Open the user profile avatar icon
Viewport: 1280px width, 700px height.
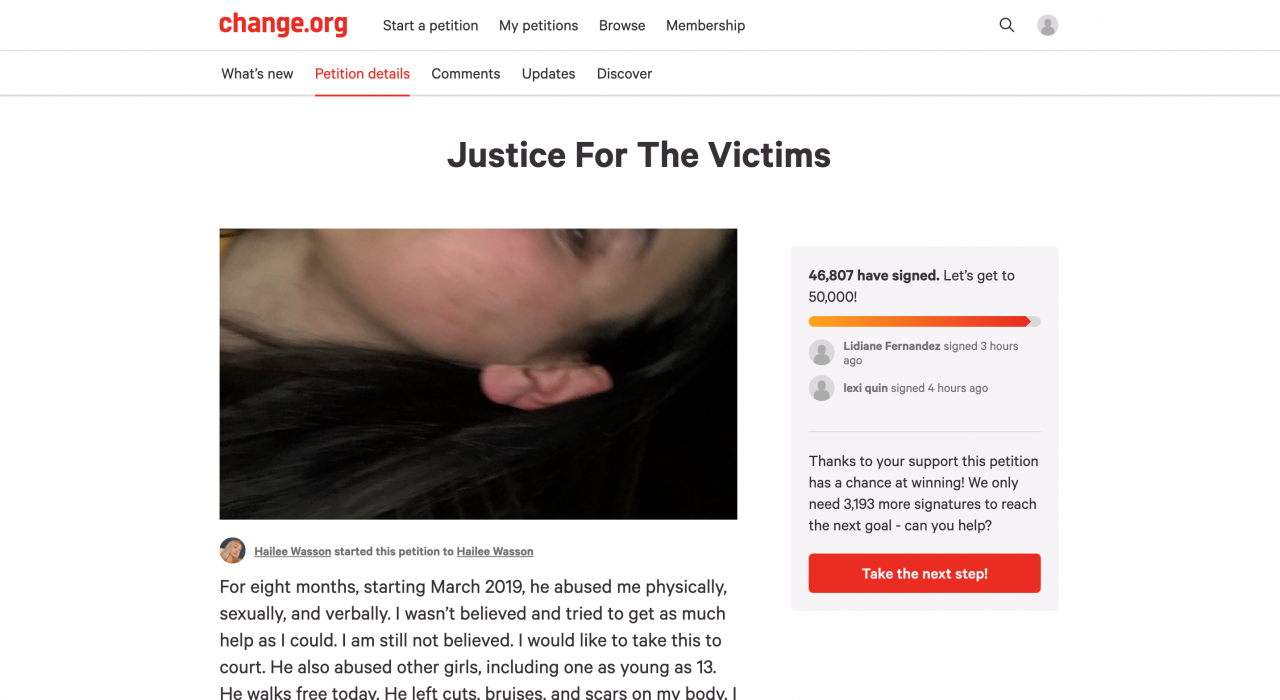1048,25
